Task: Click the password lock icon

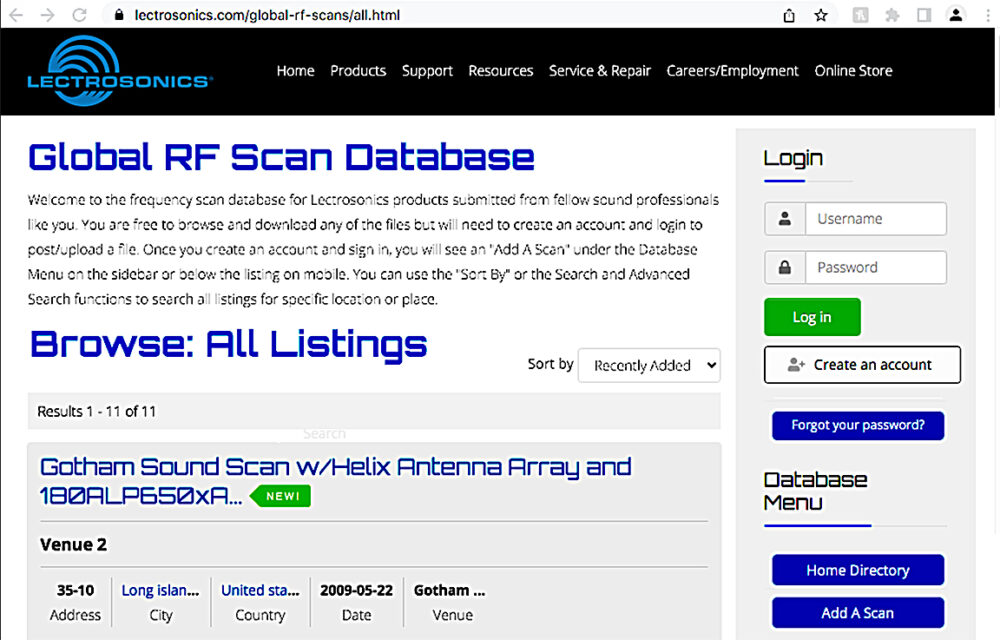Action: [x=785, y=267]
